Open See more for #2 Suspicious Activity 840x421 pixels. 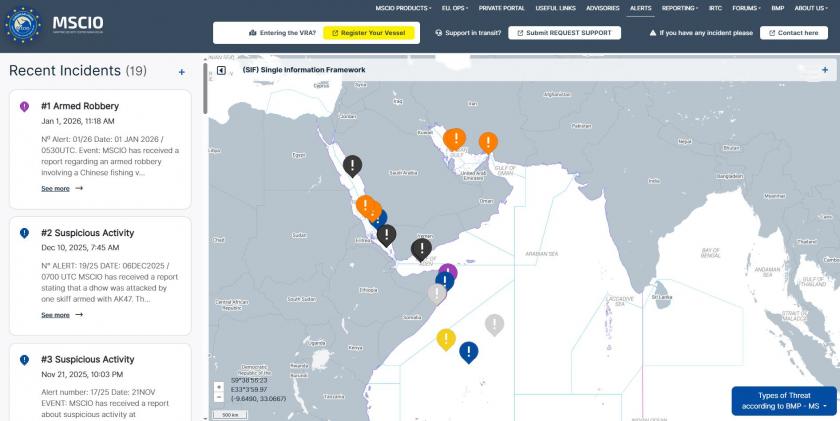point(55,315)
